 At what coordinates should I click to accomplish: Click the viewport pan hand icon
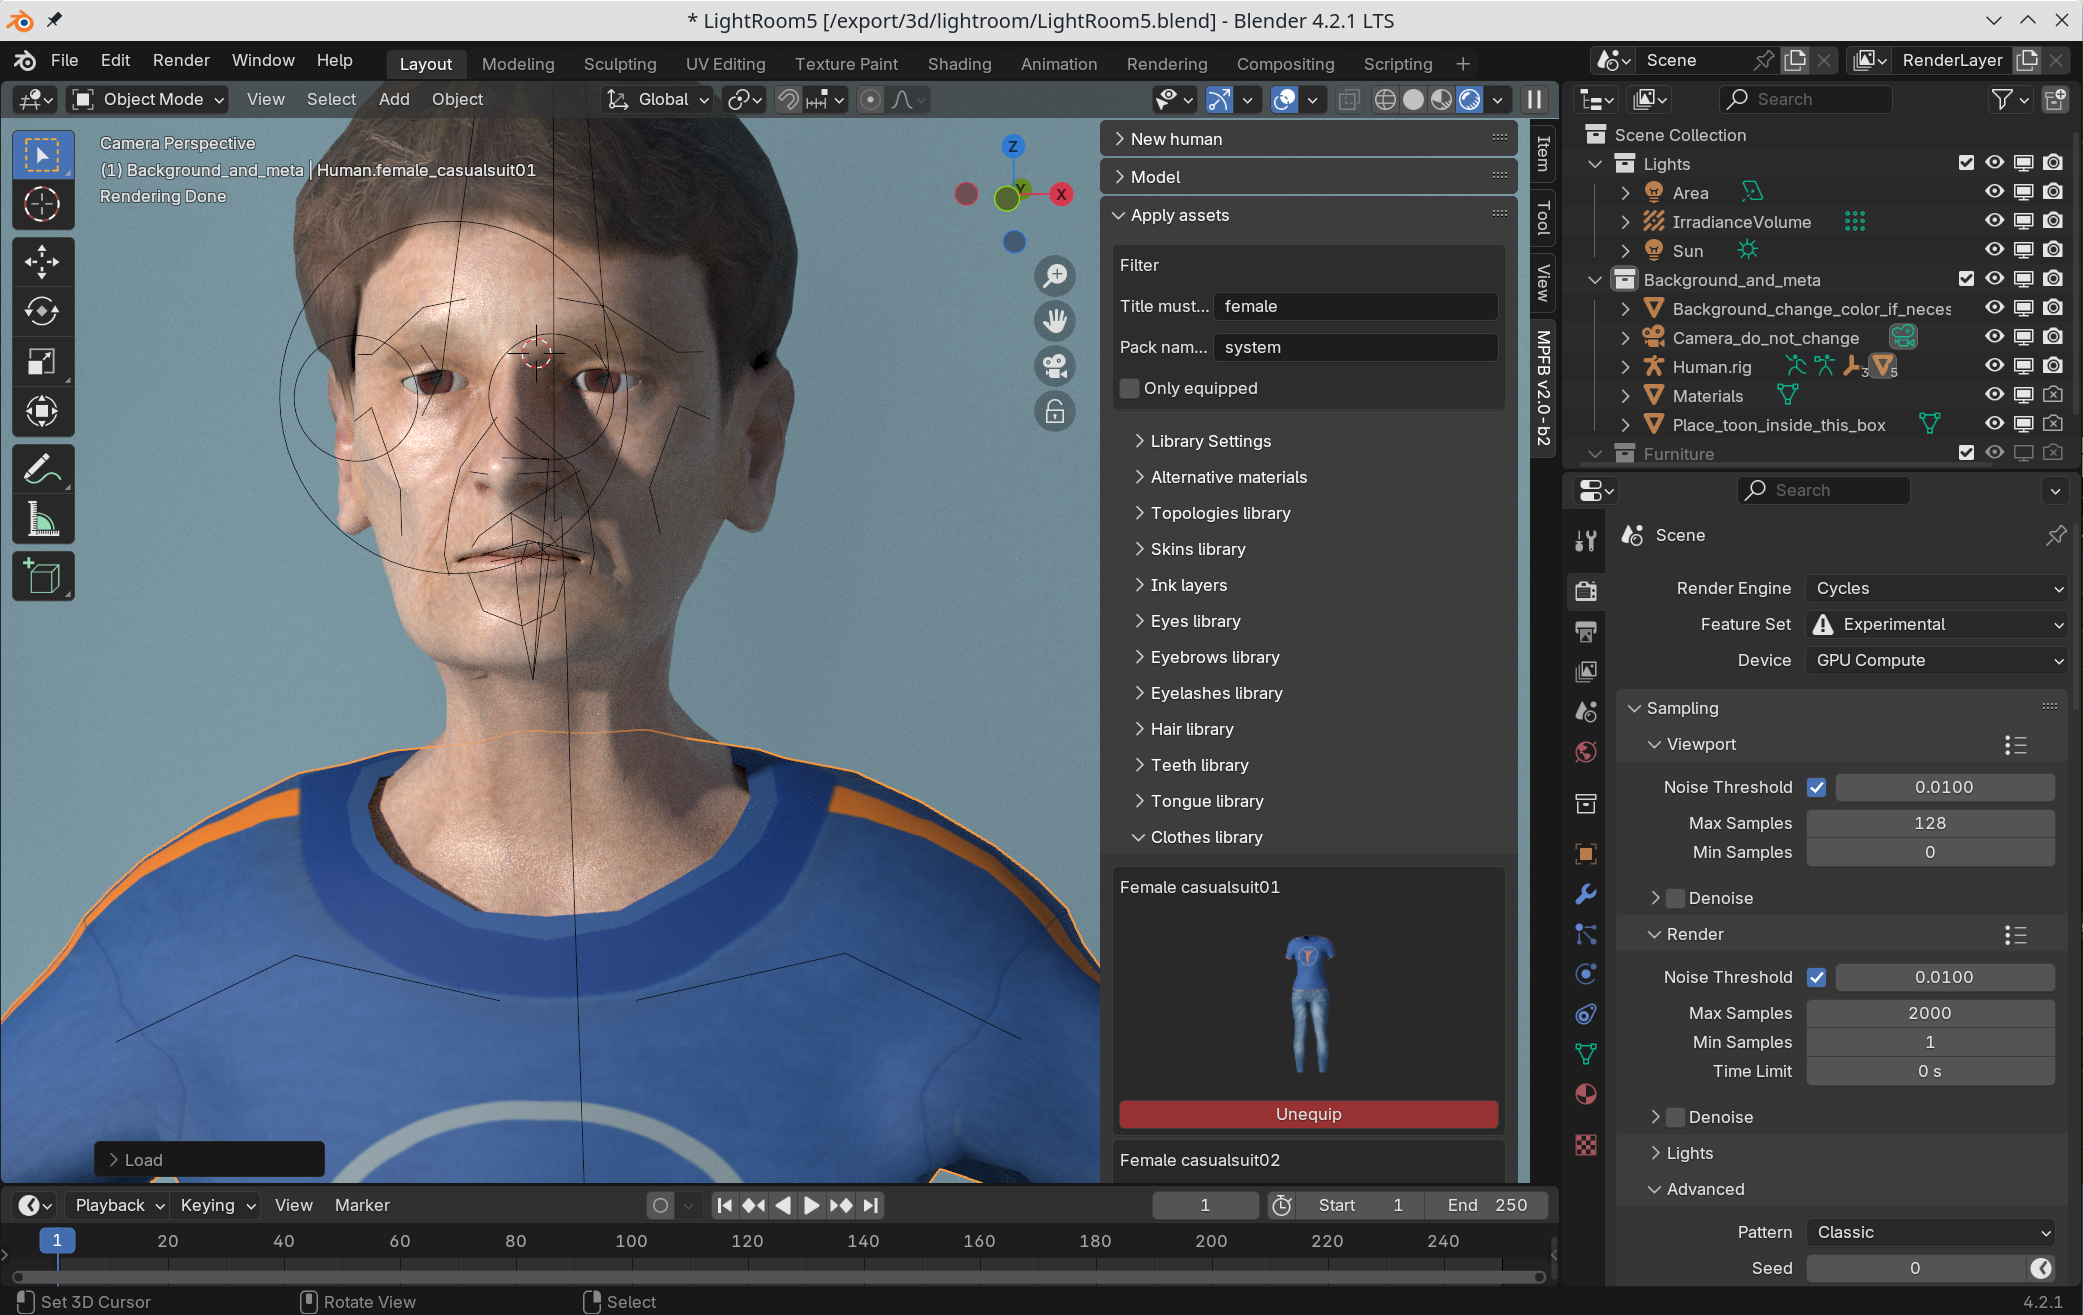pyautogui.click(x=1055, y=321)
